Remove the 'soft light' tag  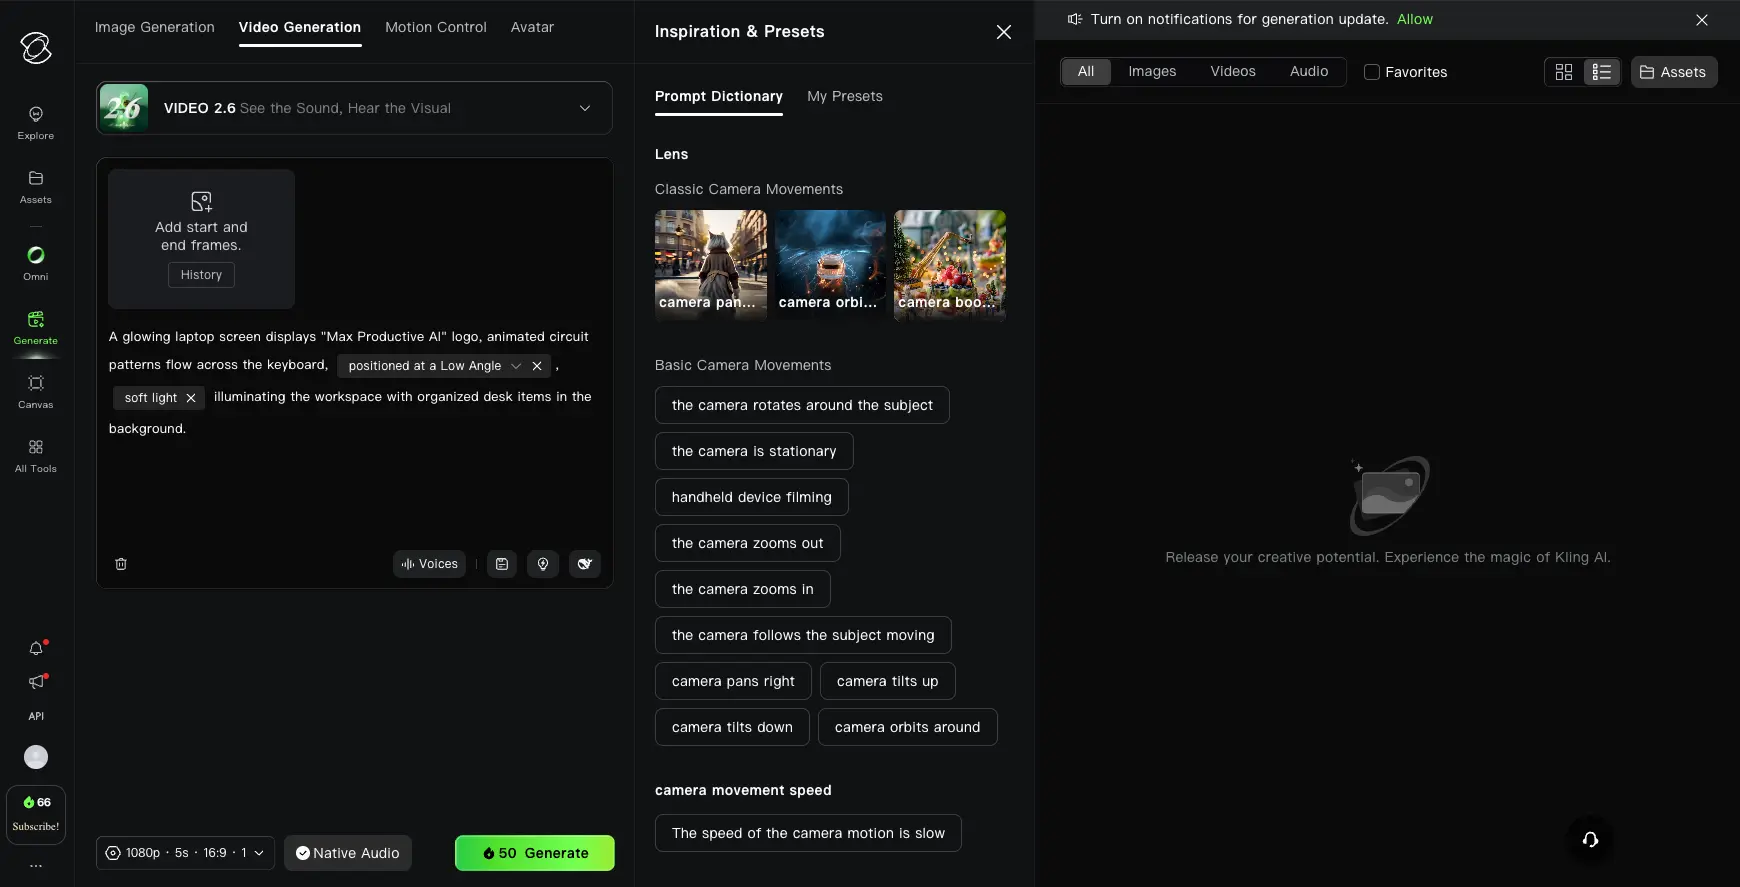[x=191, y=398]
